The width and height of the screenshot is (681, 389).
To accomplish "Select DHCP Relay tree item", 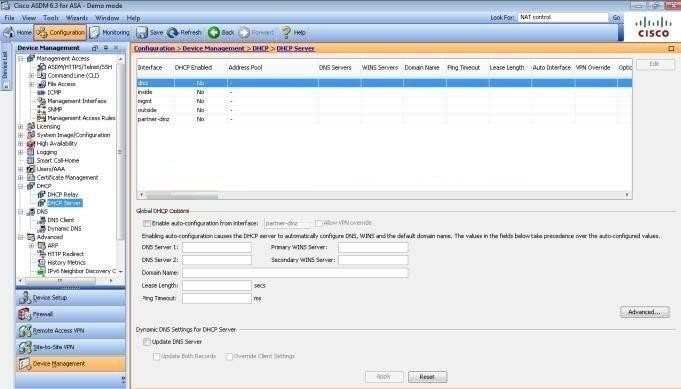I will [x=63, y=194].
